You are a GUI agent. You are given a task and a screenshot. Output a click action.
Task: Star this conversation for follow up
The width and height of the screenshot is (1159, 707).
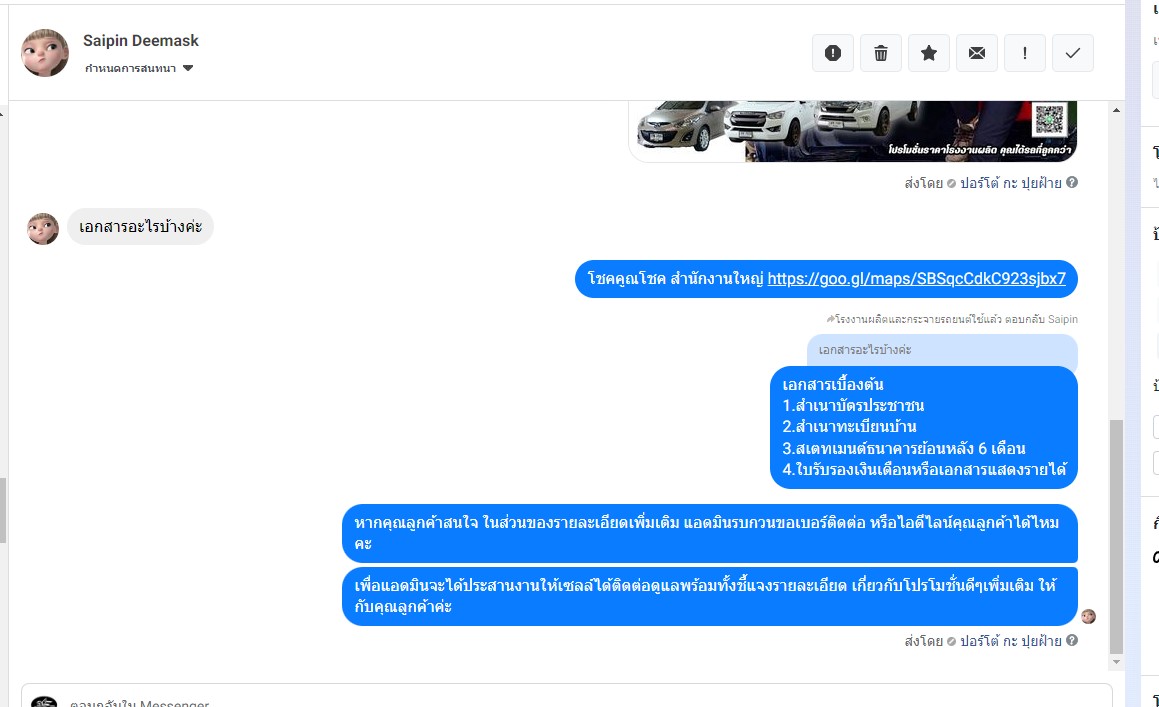point(928,53)
